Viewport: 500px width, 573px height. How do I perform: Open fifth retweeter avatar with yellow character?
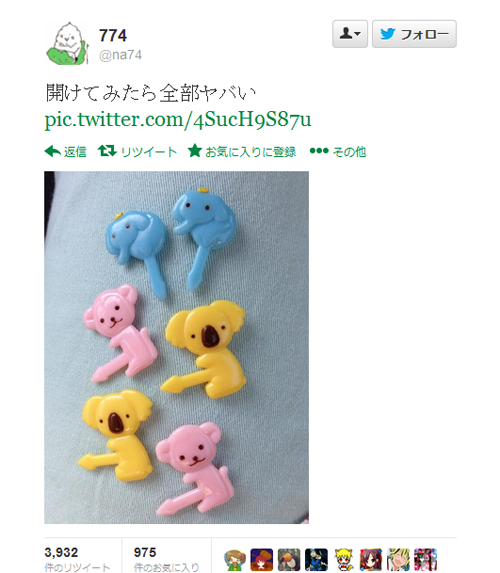coord(344,559)
